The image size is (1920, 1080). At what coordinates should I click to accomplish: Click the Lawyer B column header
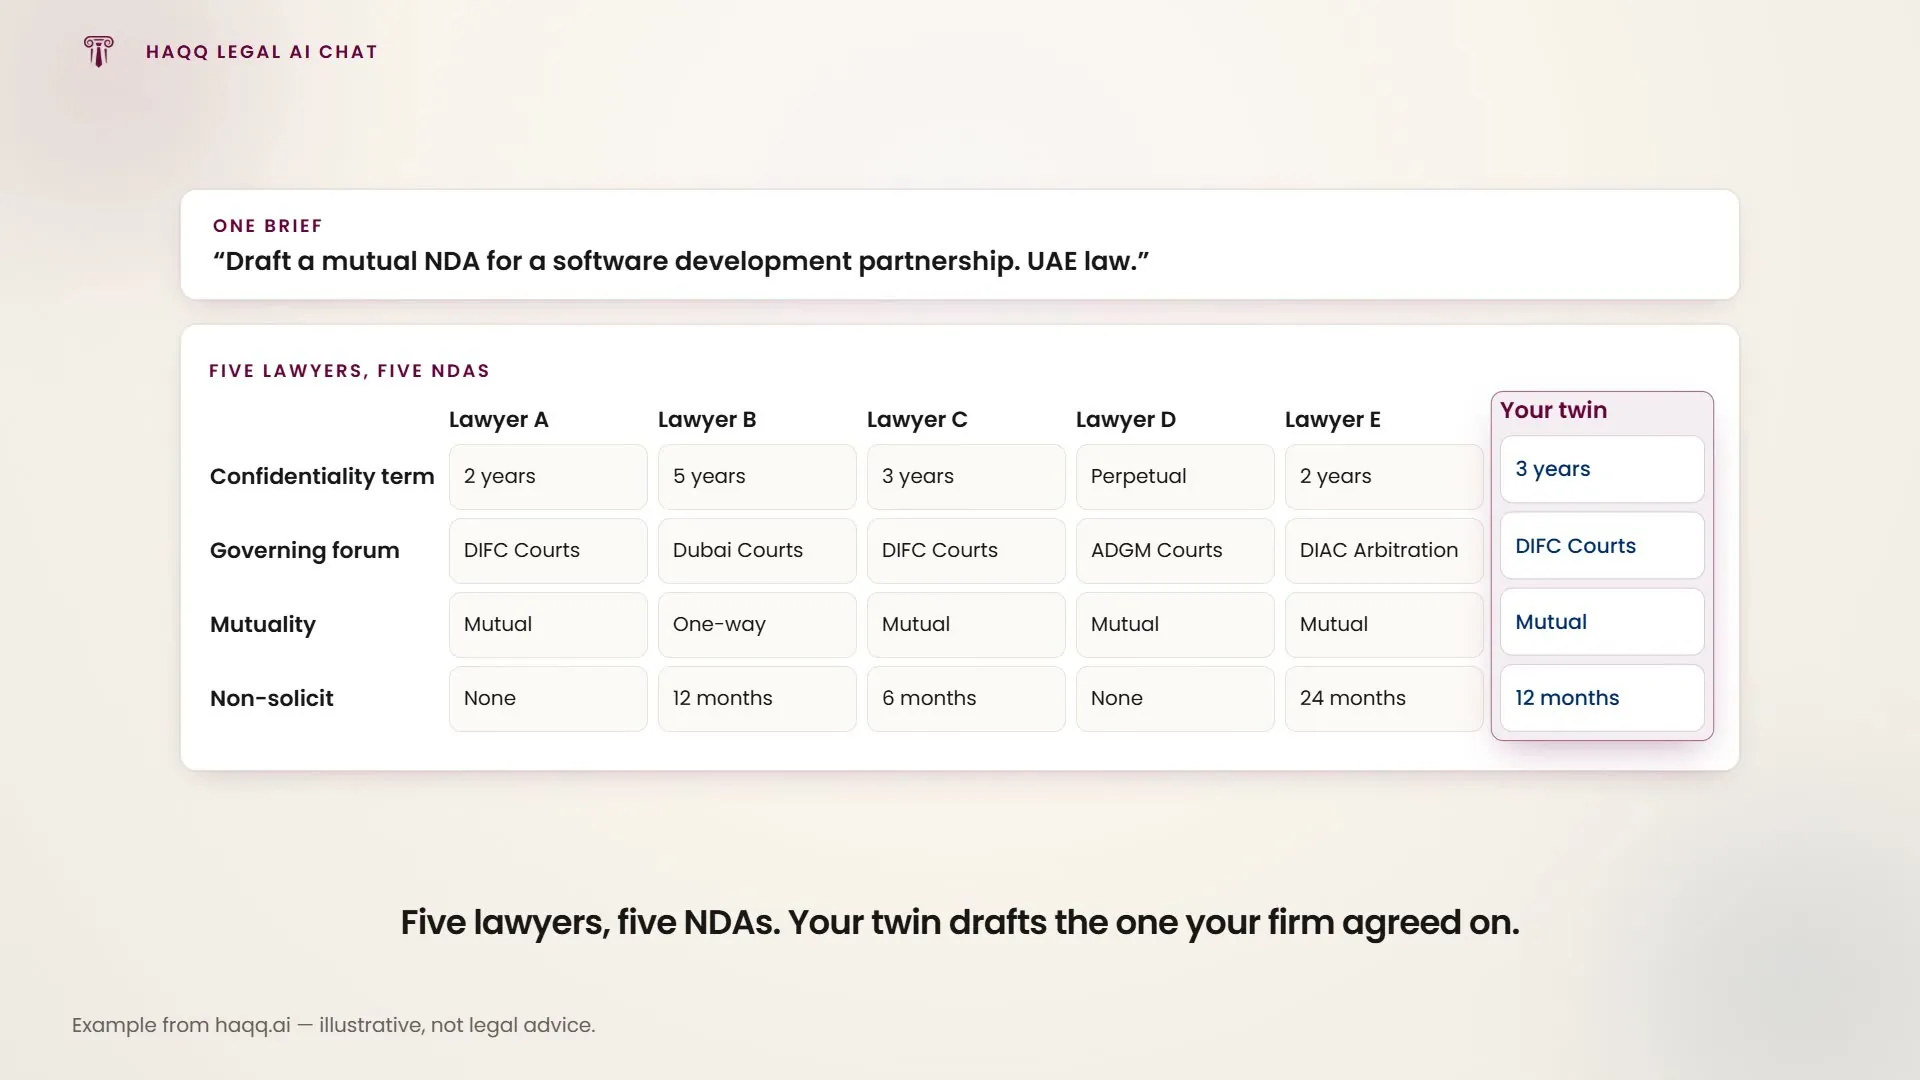706,420
